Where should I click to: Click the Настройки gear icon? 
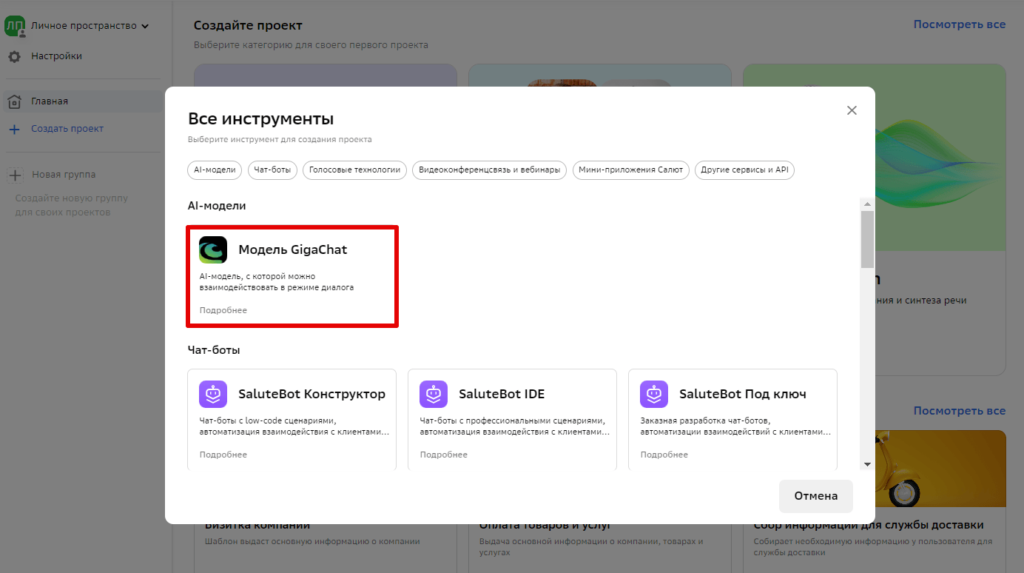14,57
